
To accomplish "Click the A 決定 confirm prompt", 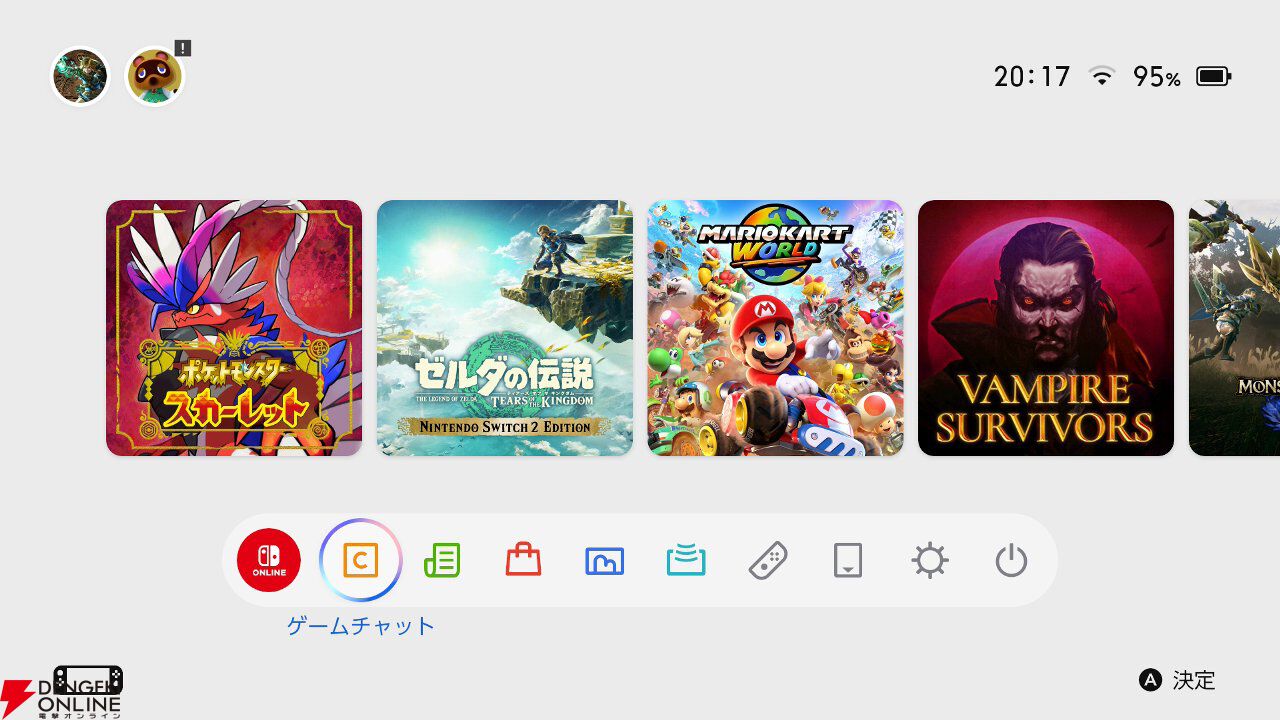I will 1177,680.
